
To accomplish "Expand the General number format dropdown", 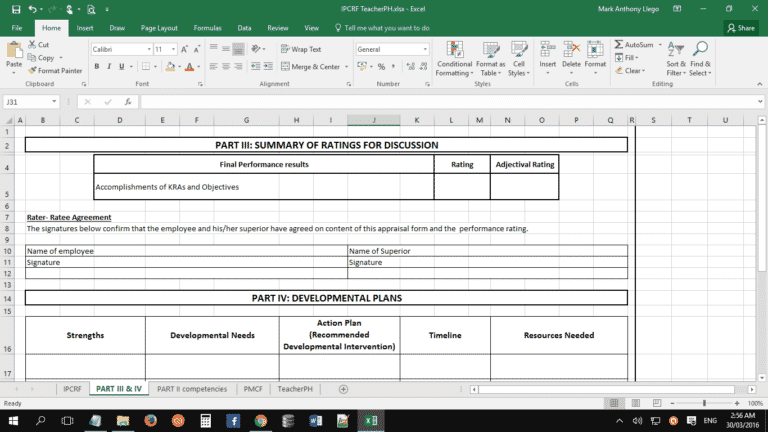I will (425, 49).
